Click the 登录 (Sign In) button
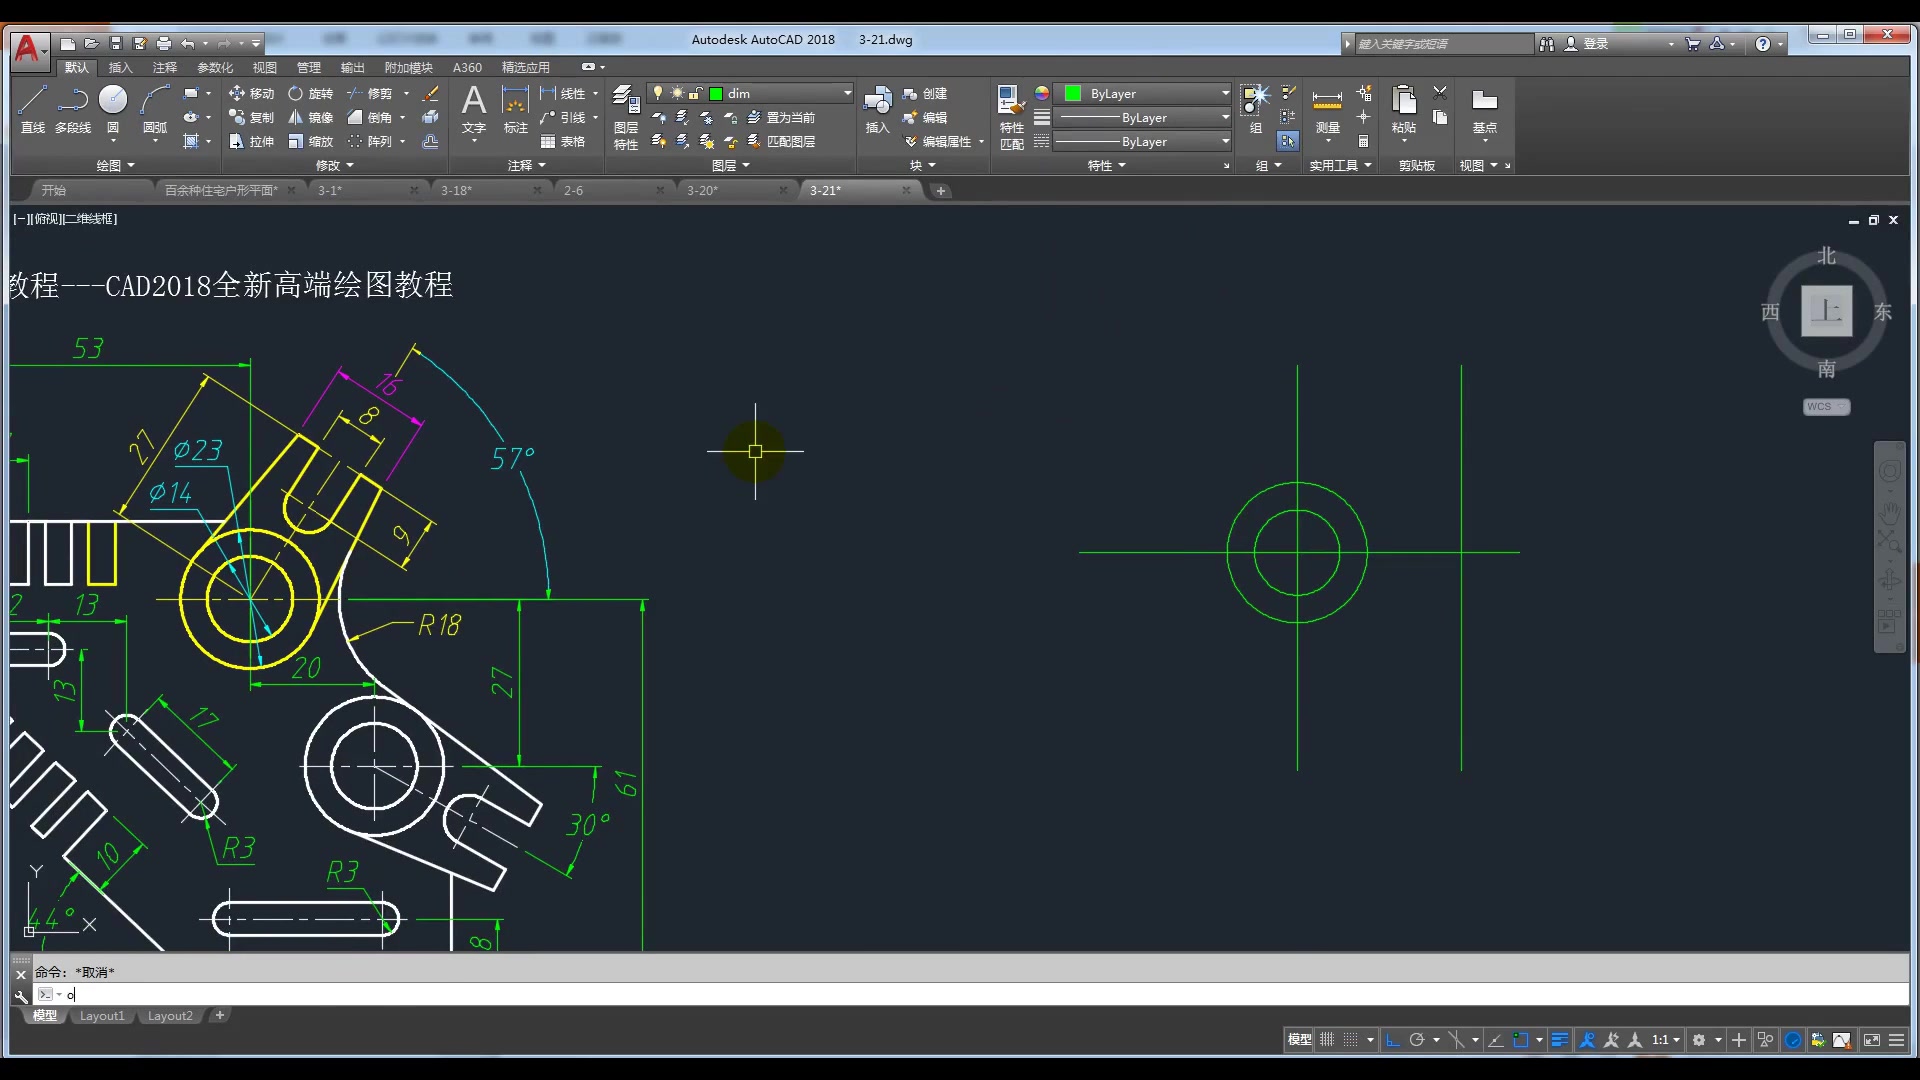Viewport: 1920px width, 1080px height. point(1595,44)
